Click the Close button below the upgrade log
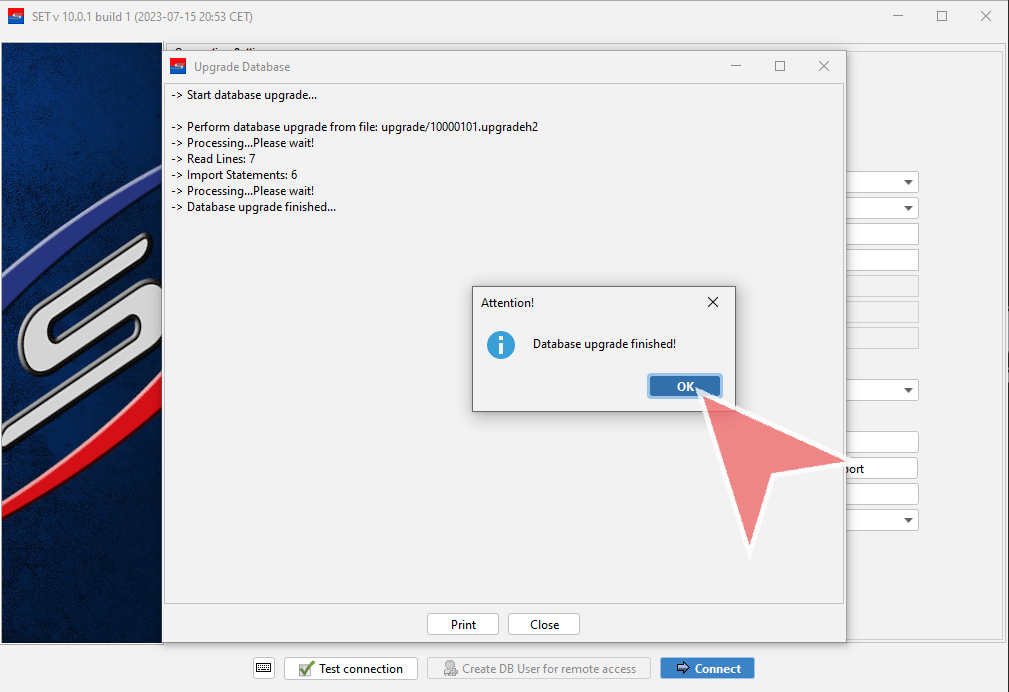The width and height of the screenshot is (1009, 692). coord(544,624)
